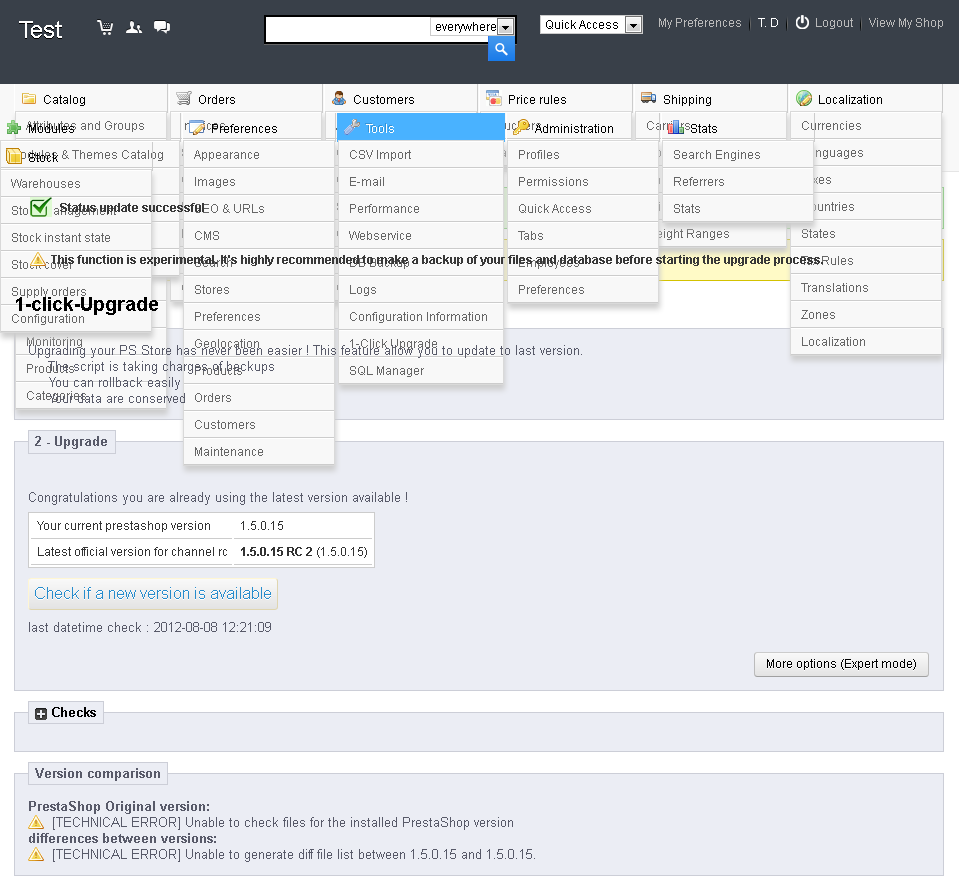The image size is (959, 883).
Task: Select CSV Import from Tools menu
Action: (421, 155)
